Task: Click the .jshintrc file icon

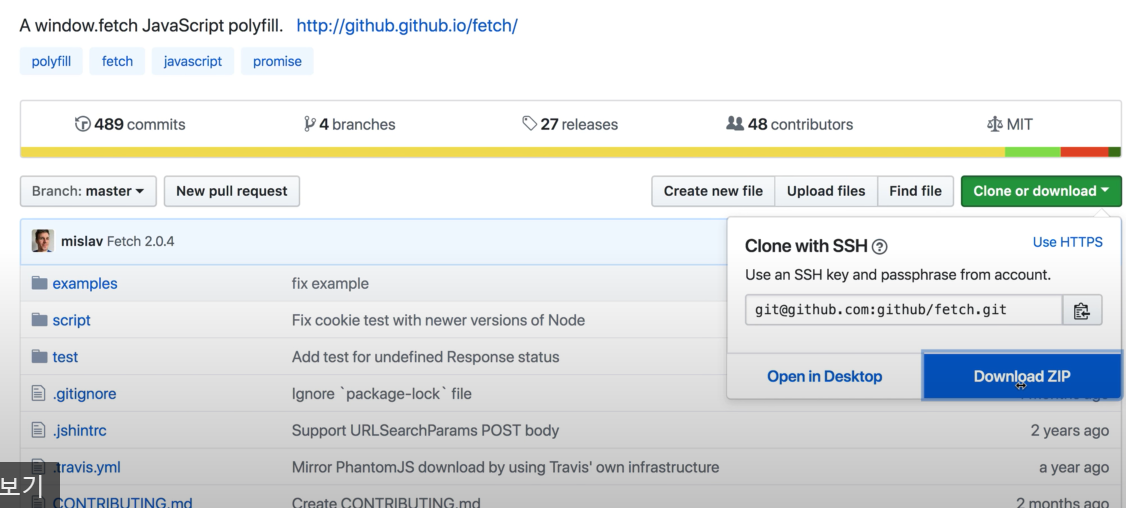Action: pos(40,431)
